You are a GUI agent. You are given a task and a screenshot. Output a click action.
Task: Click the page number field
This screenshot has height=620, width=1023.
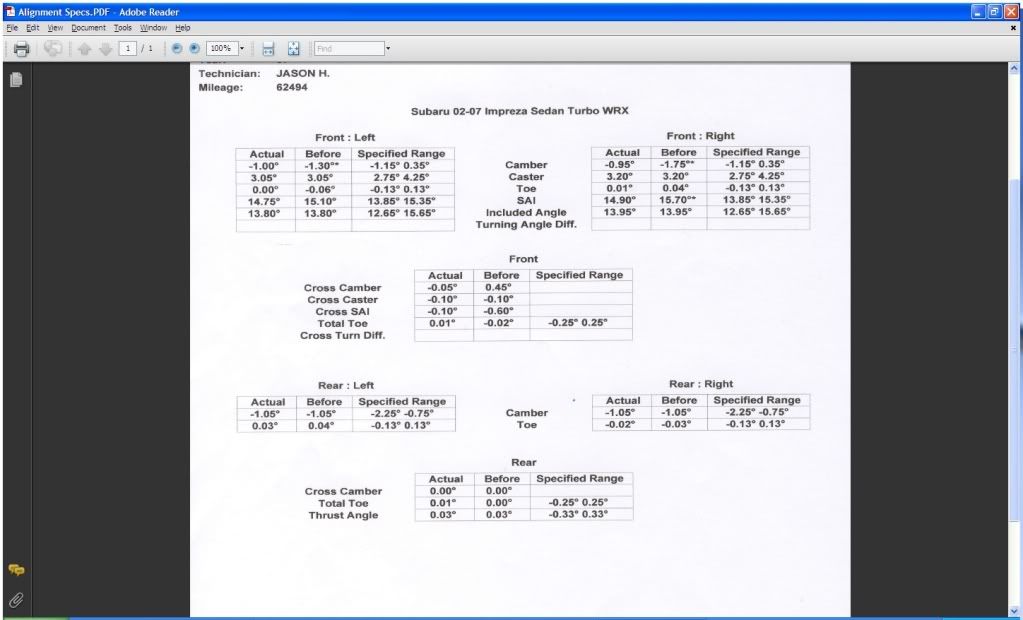tap(128, 48)
